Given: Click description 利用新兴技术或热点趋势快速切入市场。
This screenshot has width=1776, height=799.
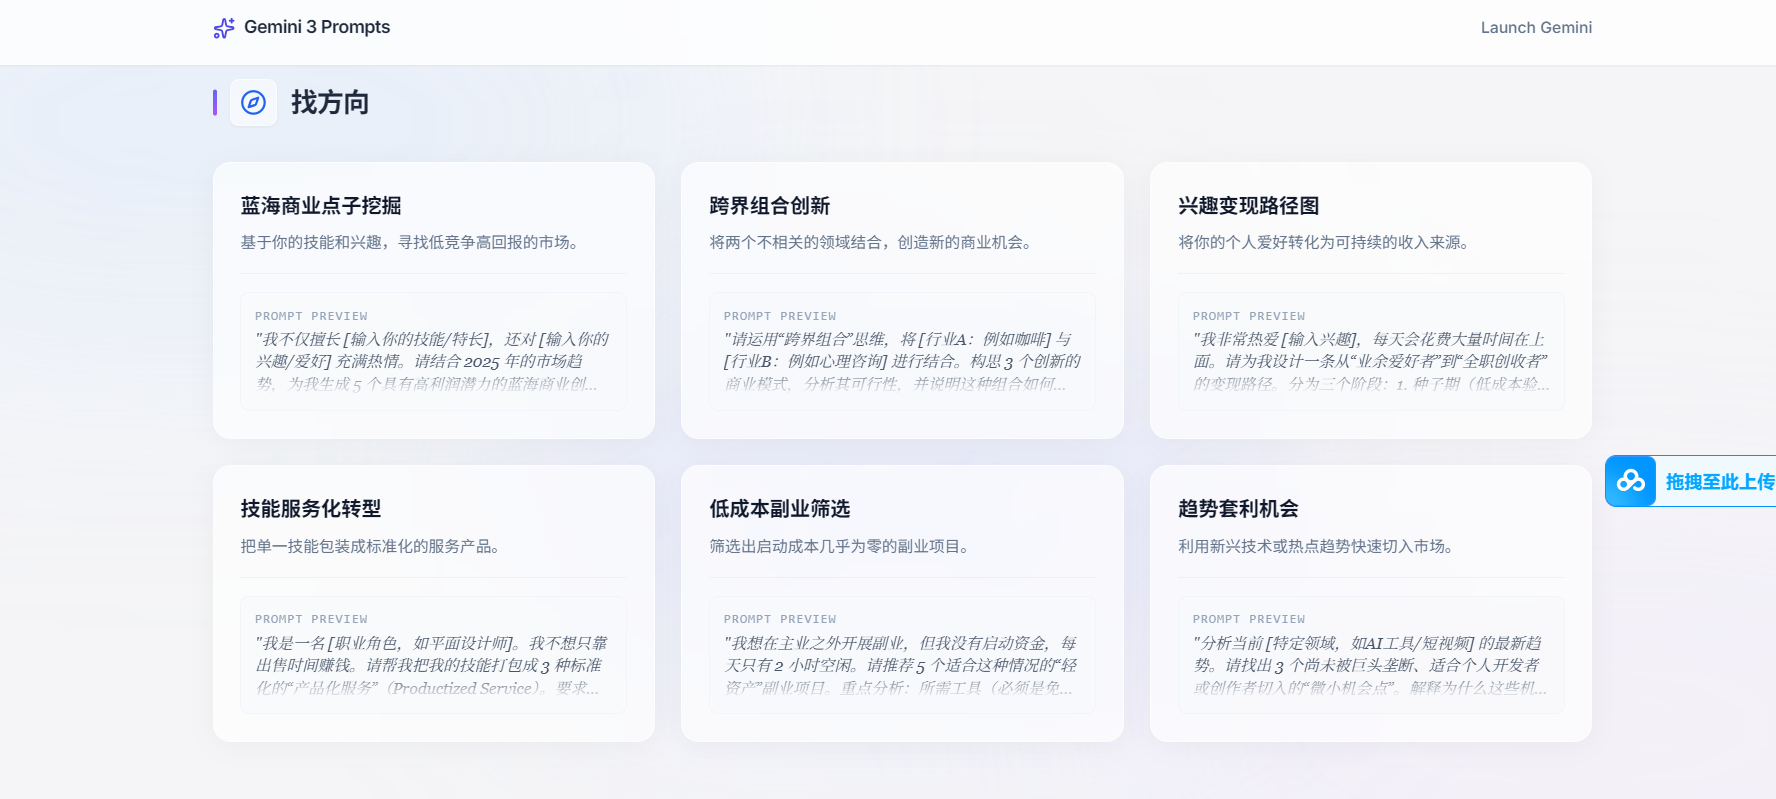Looking at the screenshot, I should [x=1317, y=547].
